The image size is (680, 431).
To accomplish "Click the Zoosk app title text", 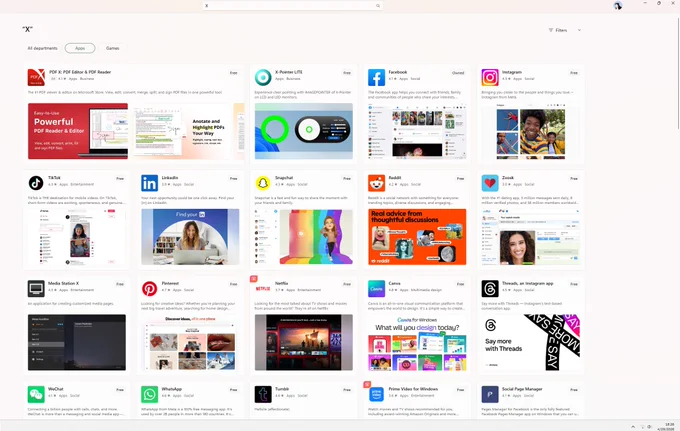I will [508, 178].
